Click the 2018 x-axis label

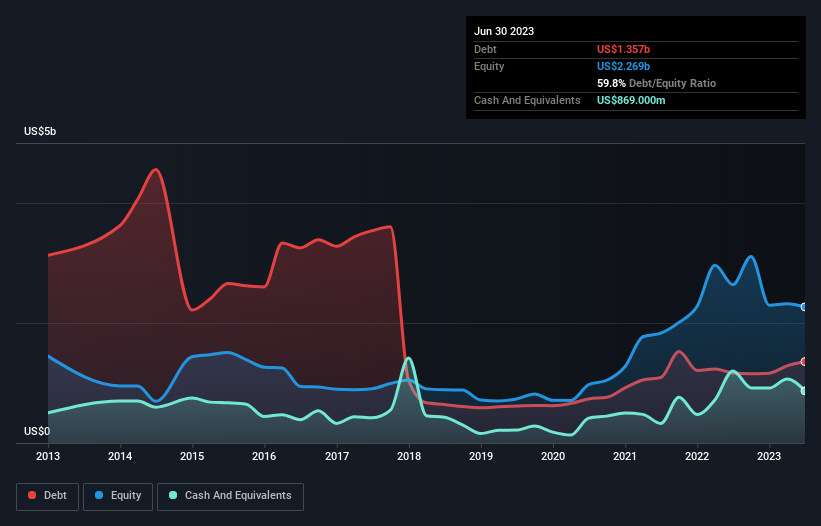pyautogui.click(x=409, y=456)
